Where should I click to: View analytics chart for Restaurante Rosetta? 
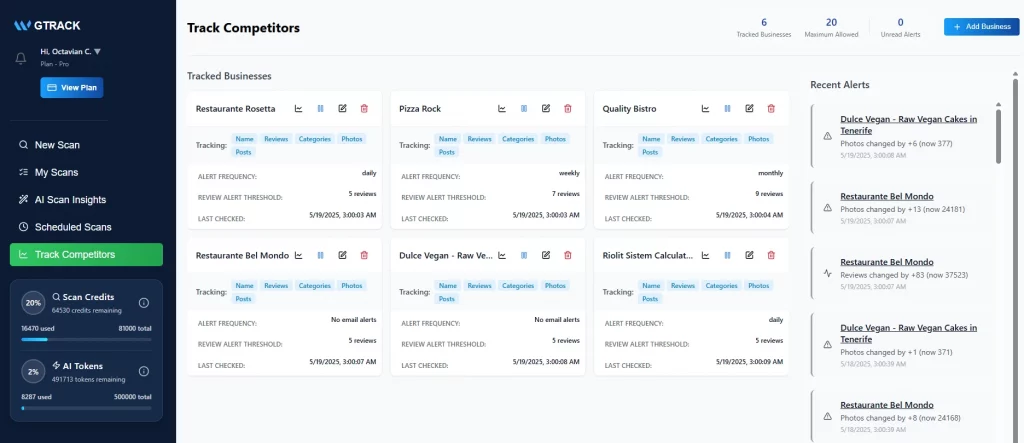[298, 108]
